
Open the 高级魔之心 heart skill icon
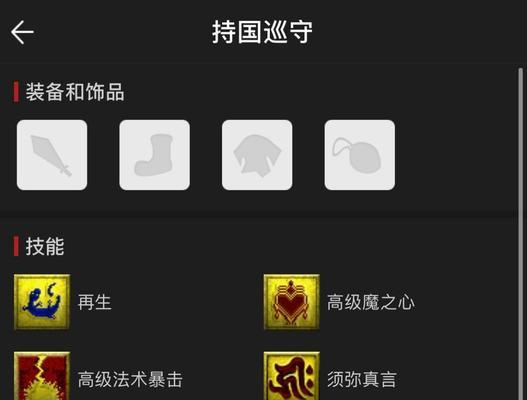[291, 302]
